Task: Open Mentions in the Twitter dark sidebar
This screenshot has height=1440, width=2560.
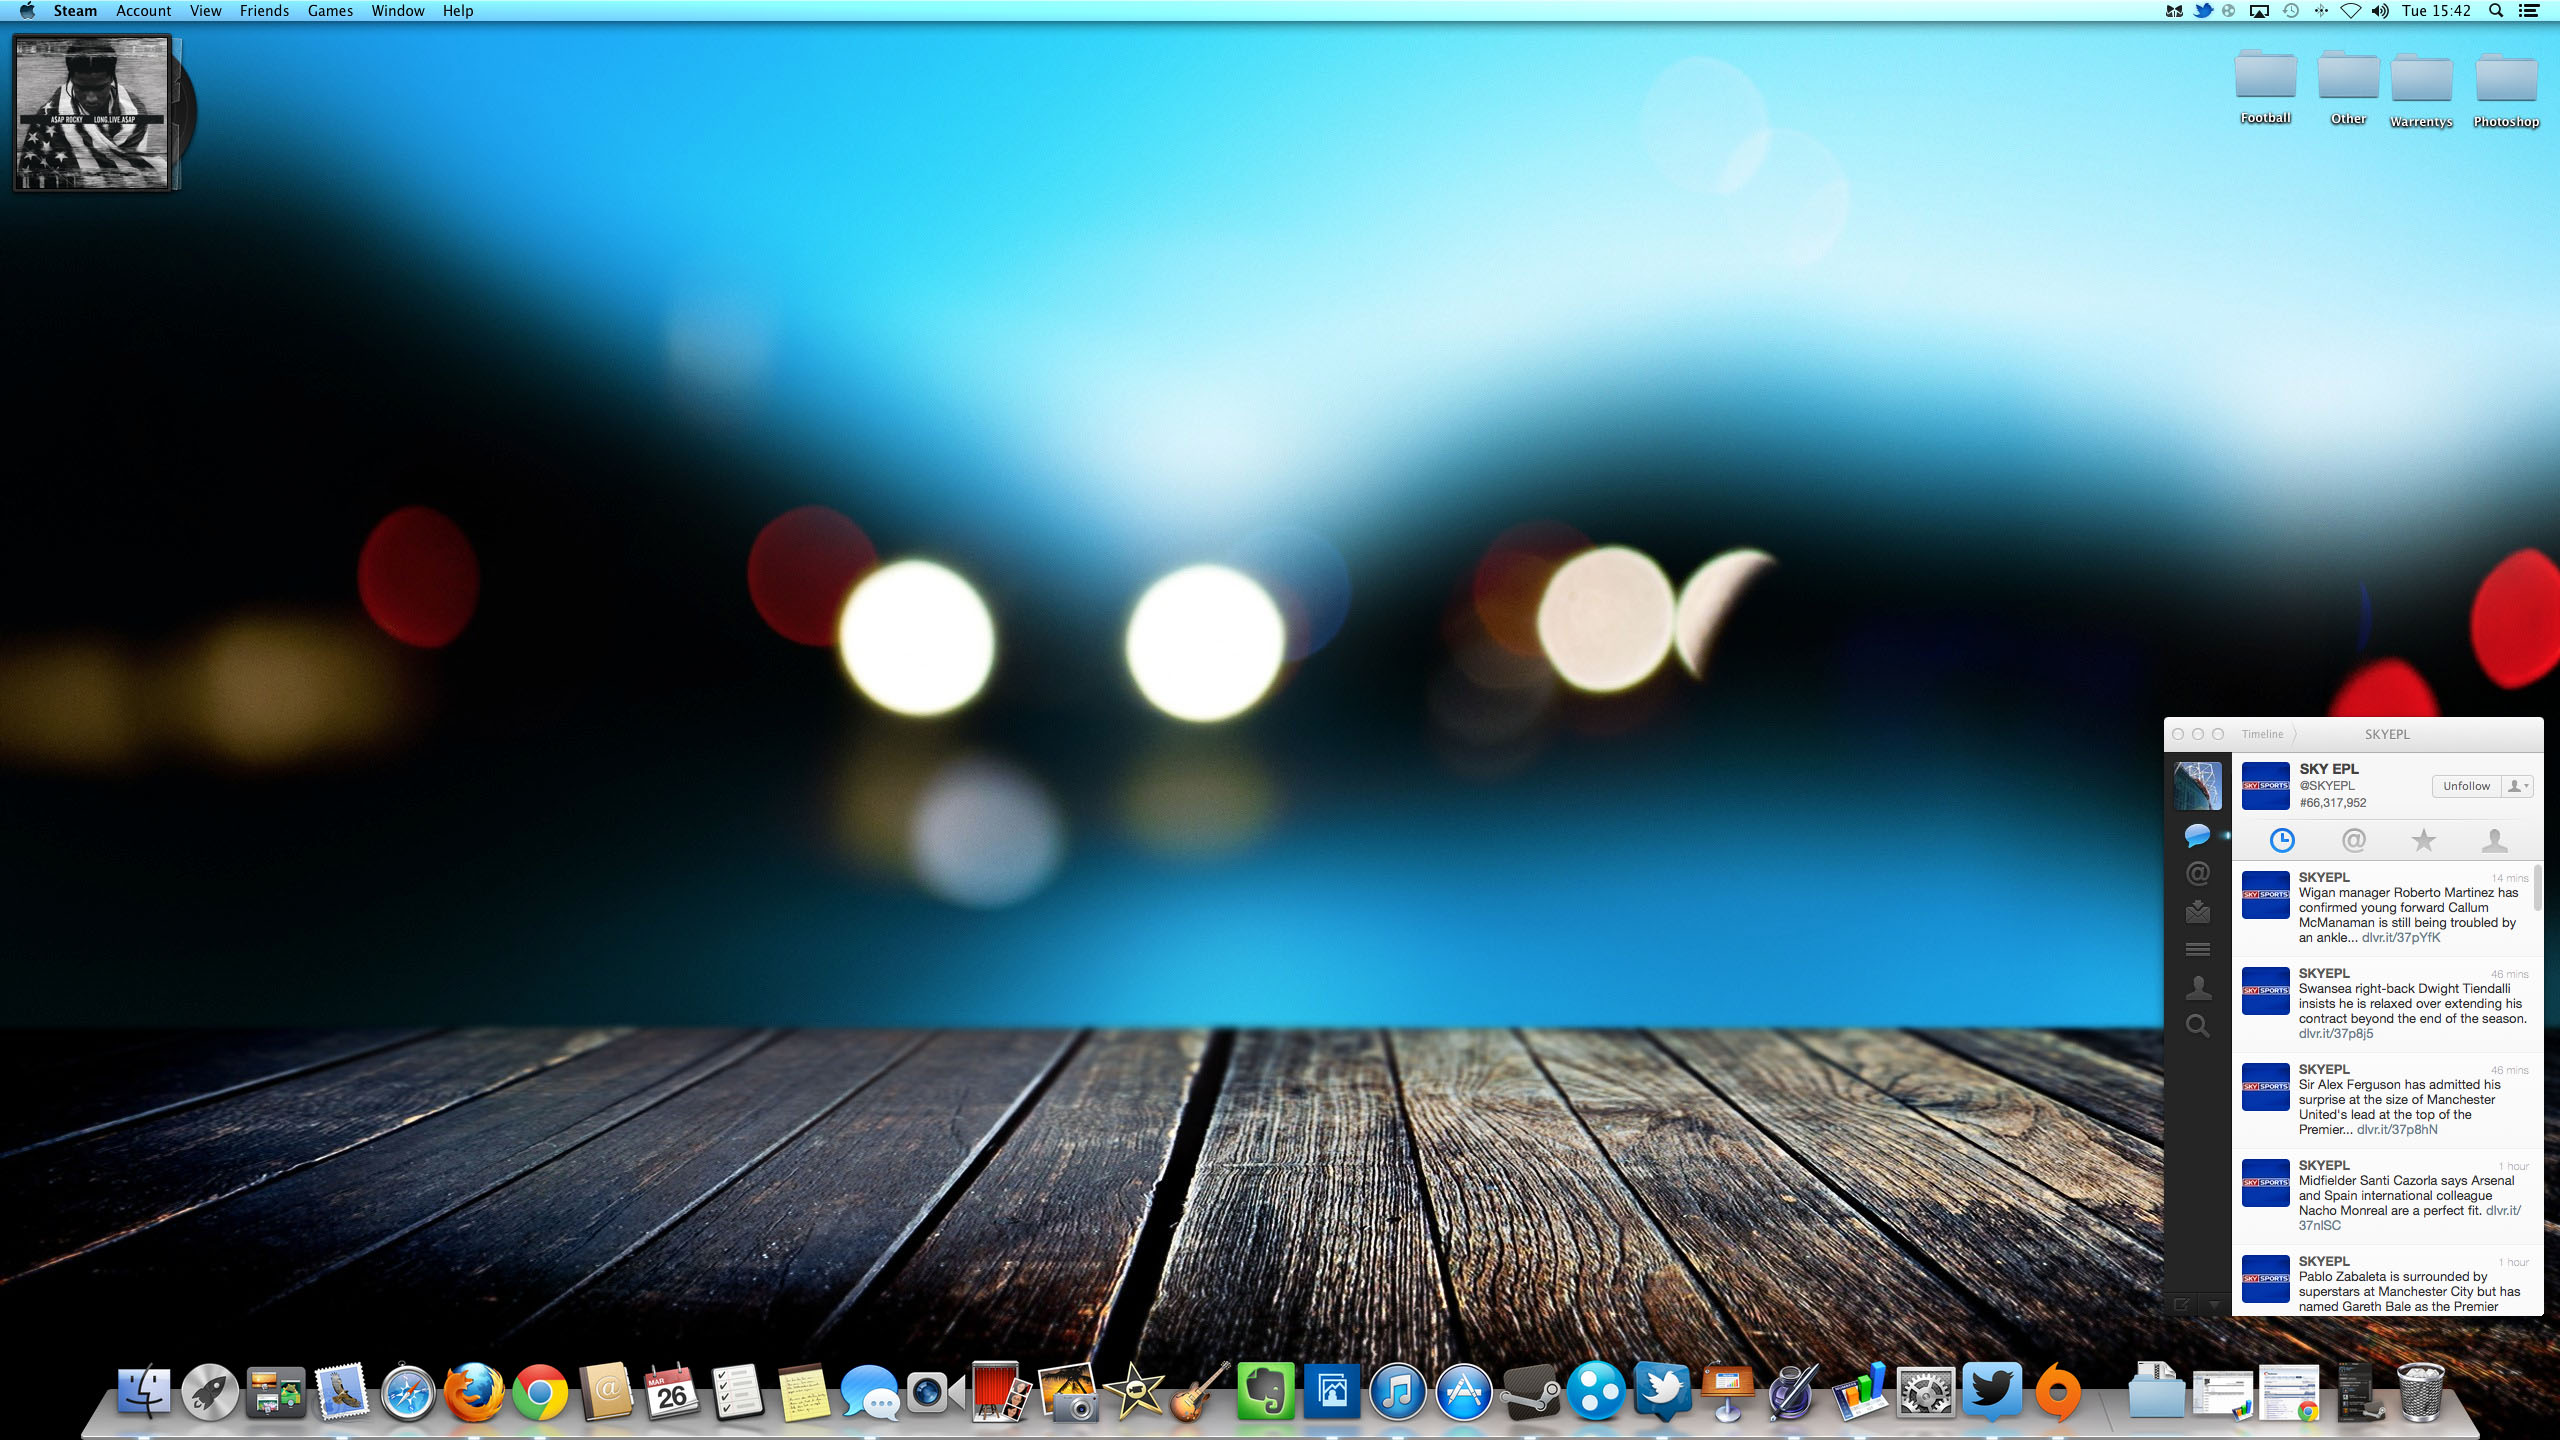Action: (x=2197, y=874)
